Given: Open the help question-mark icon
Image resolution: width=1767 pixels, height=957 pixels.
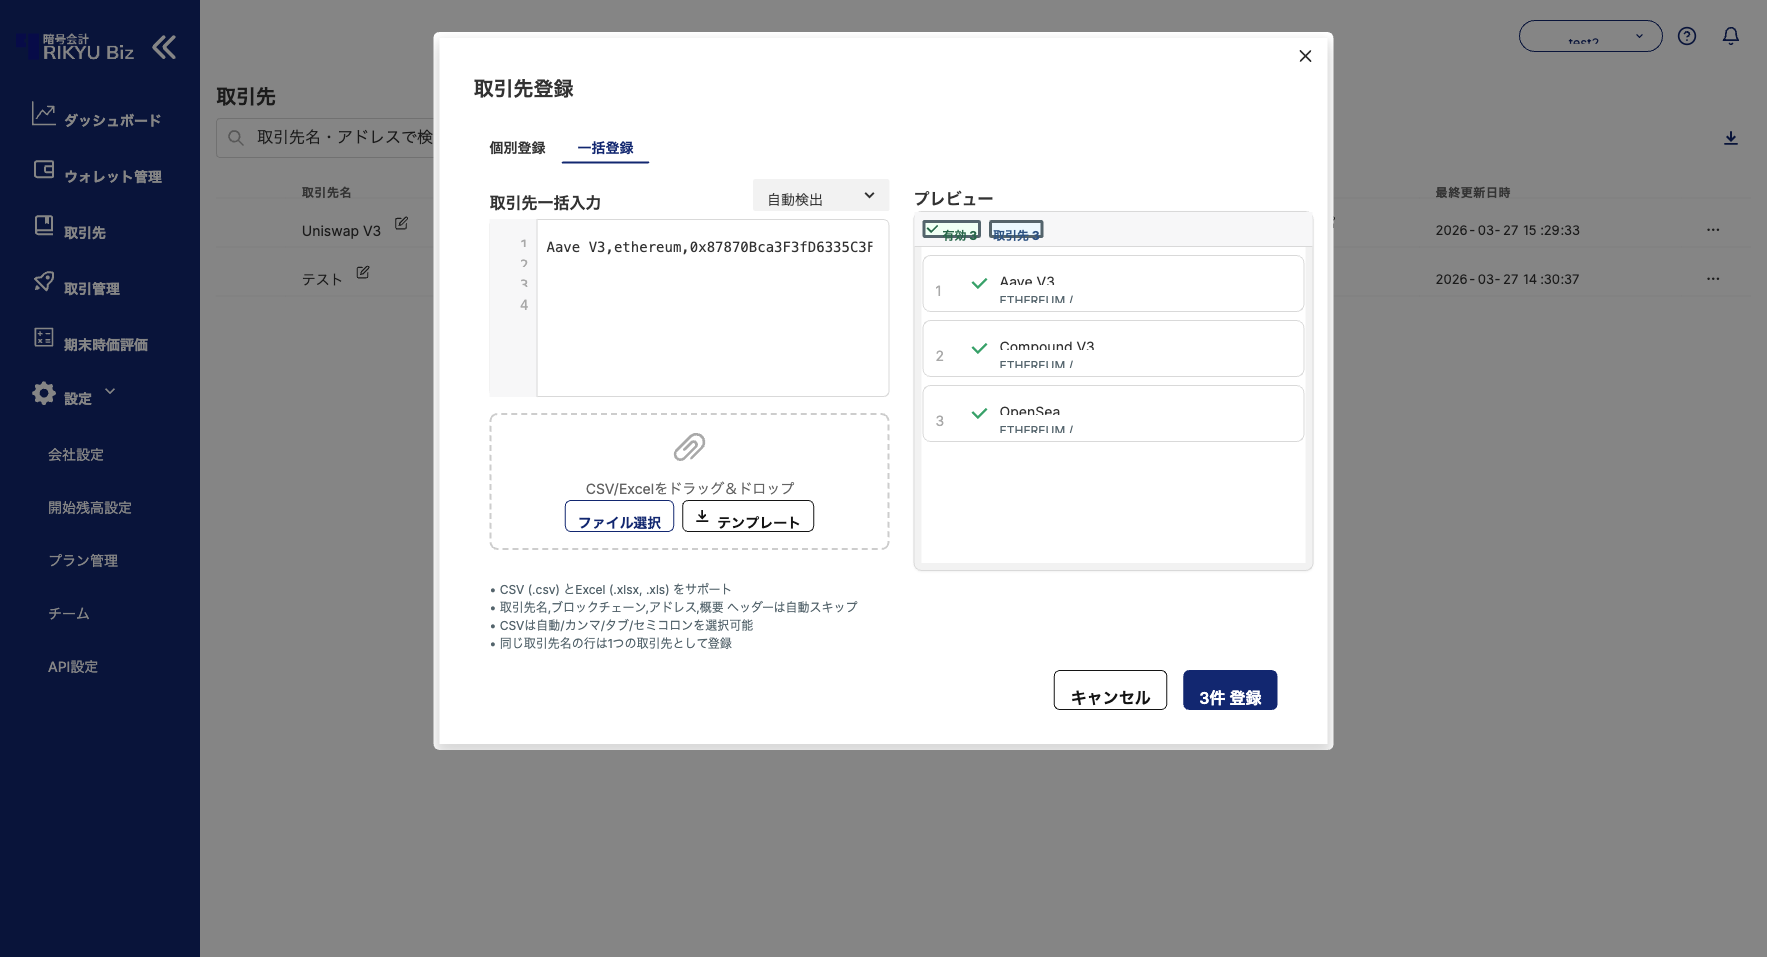Looking at the screenshot, I should (x=1687, y=36).
